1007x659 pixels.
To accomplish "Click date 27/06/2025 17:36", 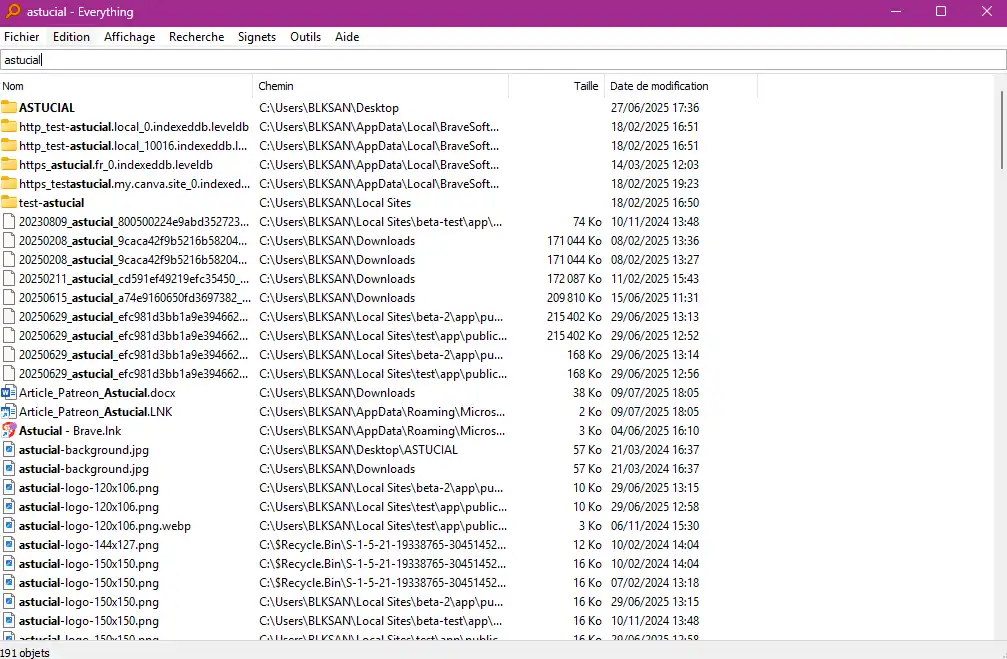I will (654, 108).
